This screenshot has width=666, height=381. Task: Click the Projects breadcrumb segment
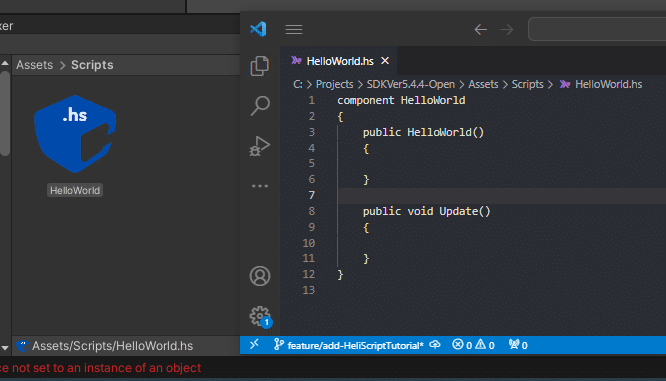(334, 84)
